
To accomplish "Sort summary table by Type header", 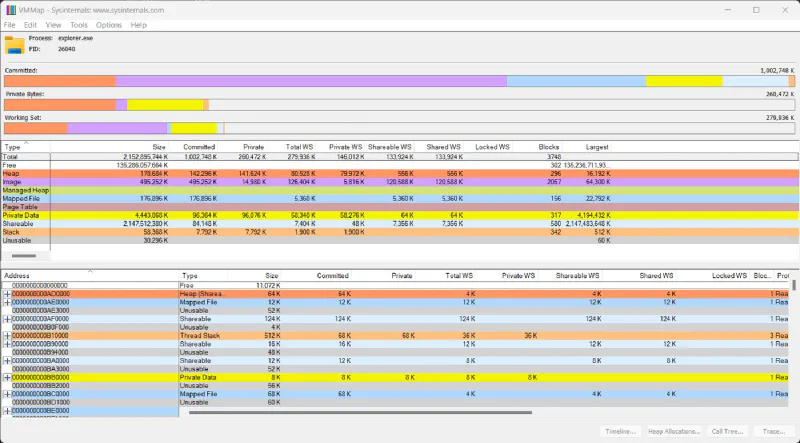I will [26, 147].
